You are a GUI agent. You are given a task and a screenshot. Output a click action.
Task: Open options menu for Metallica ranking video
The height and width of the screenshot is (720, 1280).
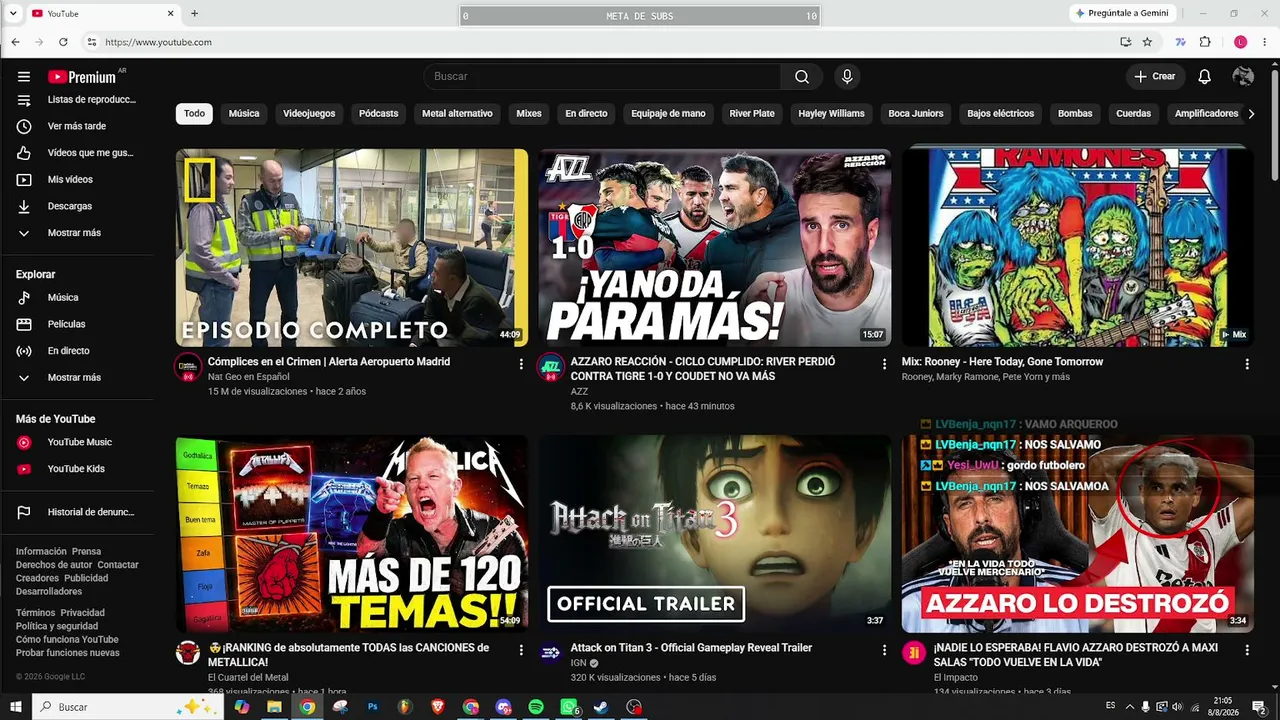point(521,650)
